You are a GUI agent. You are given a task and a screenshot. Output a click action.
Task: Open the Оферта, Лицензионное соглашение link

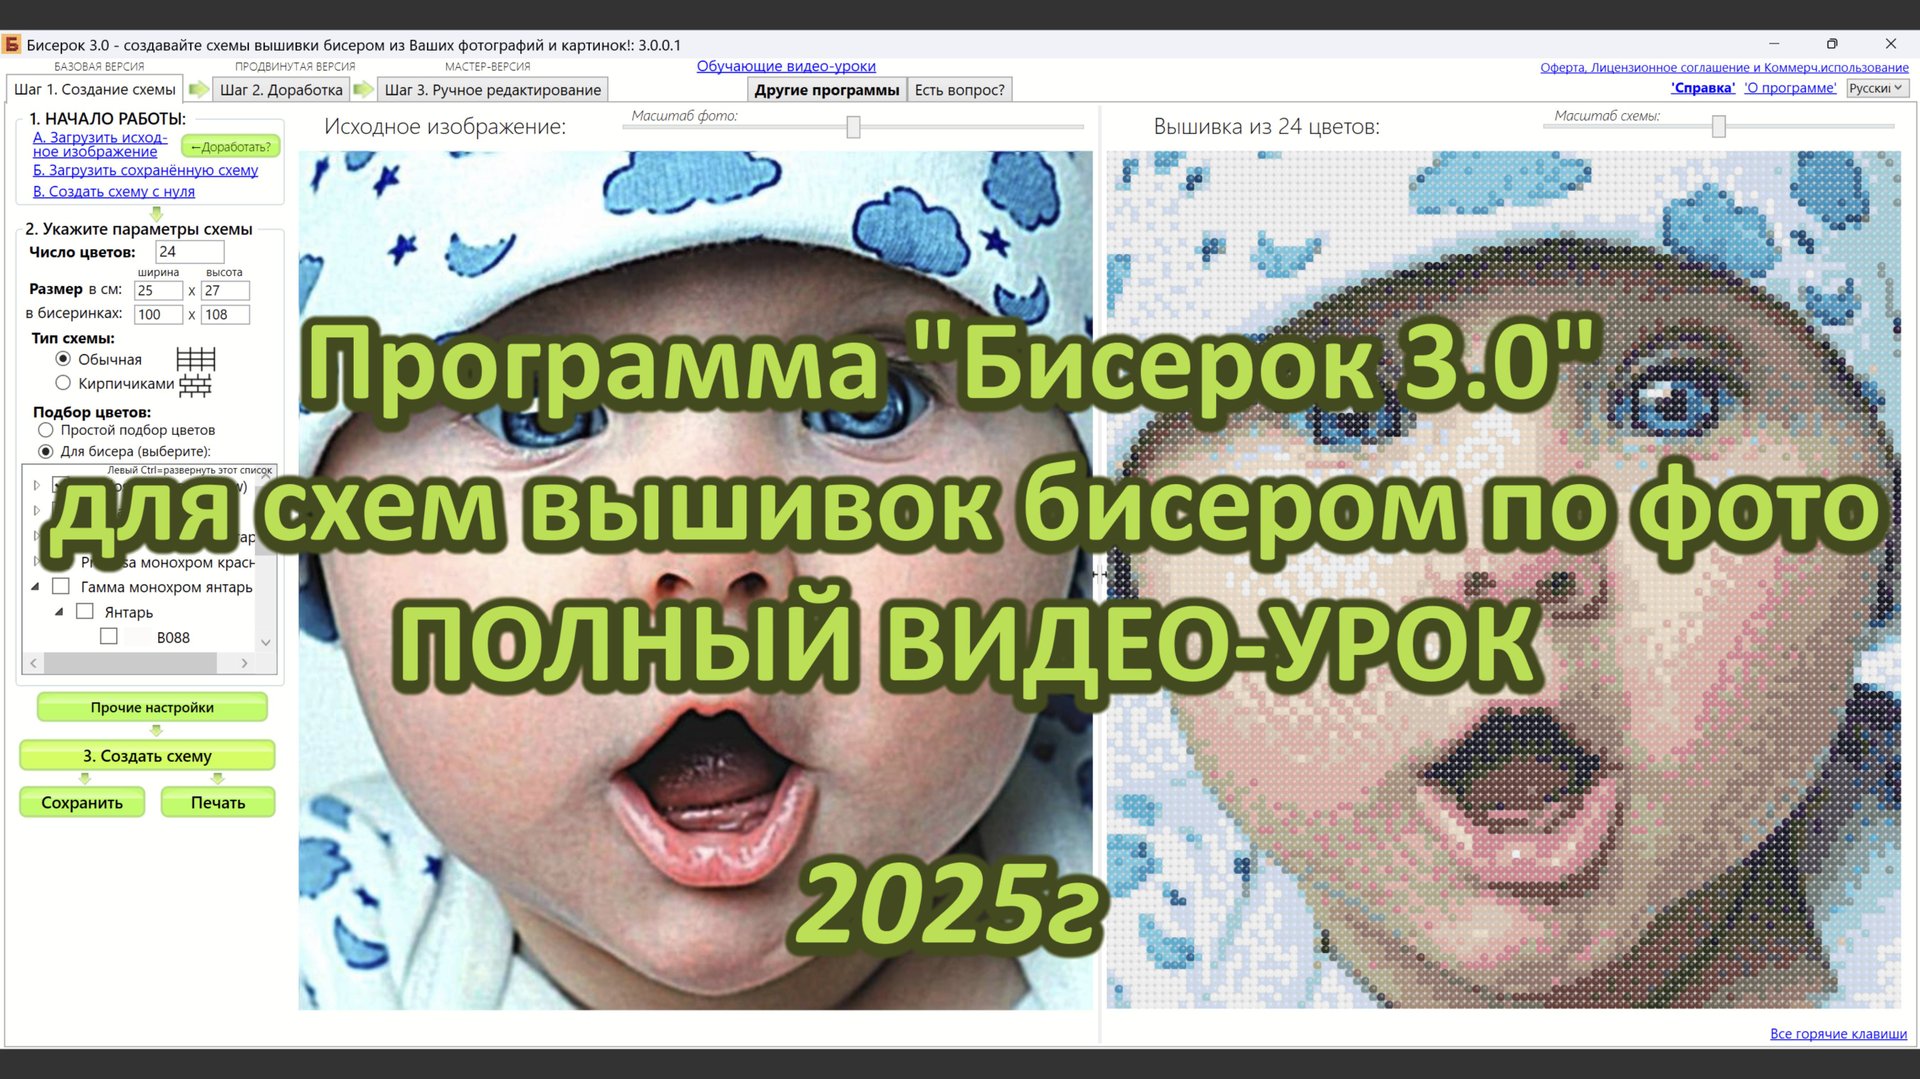1724,68
